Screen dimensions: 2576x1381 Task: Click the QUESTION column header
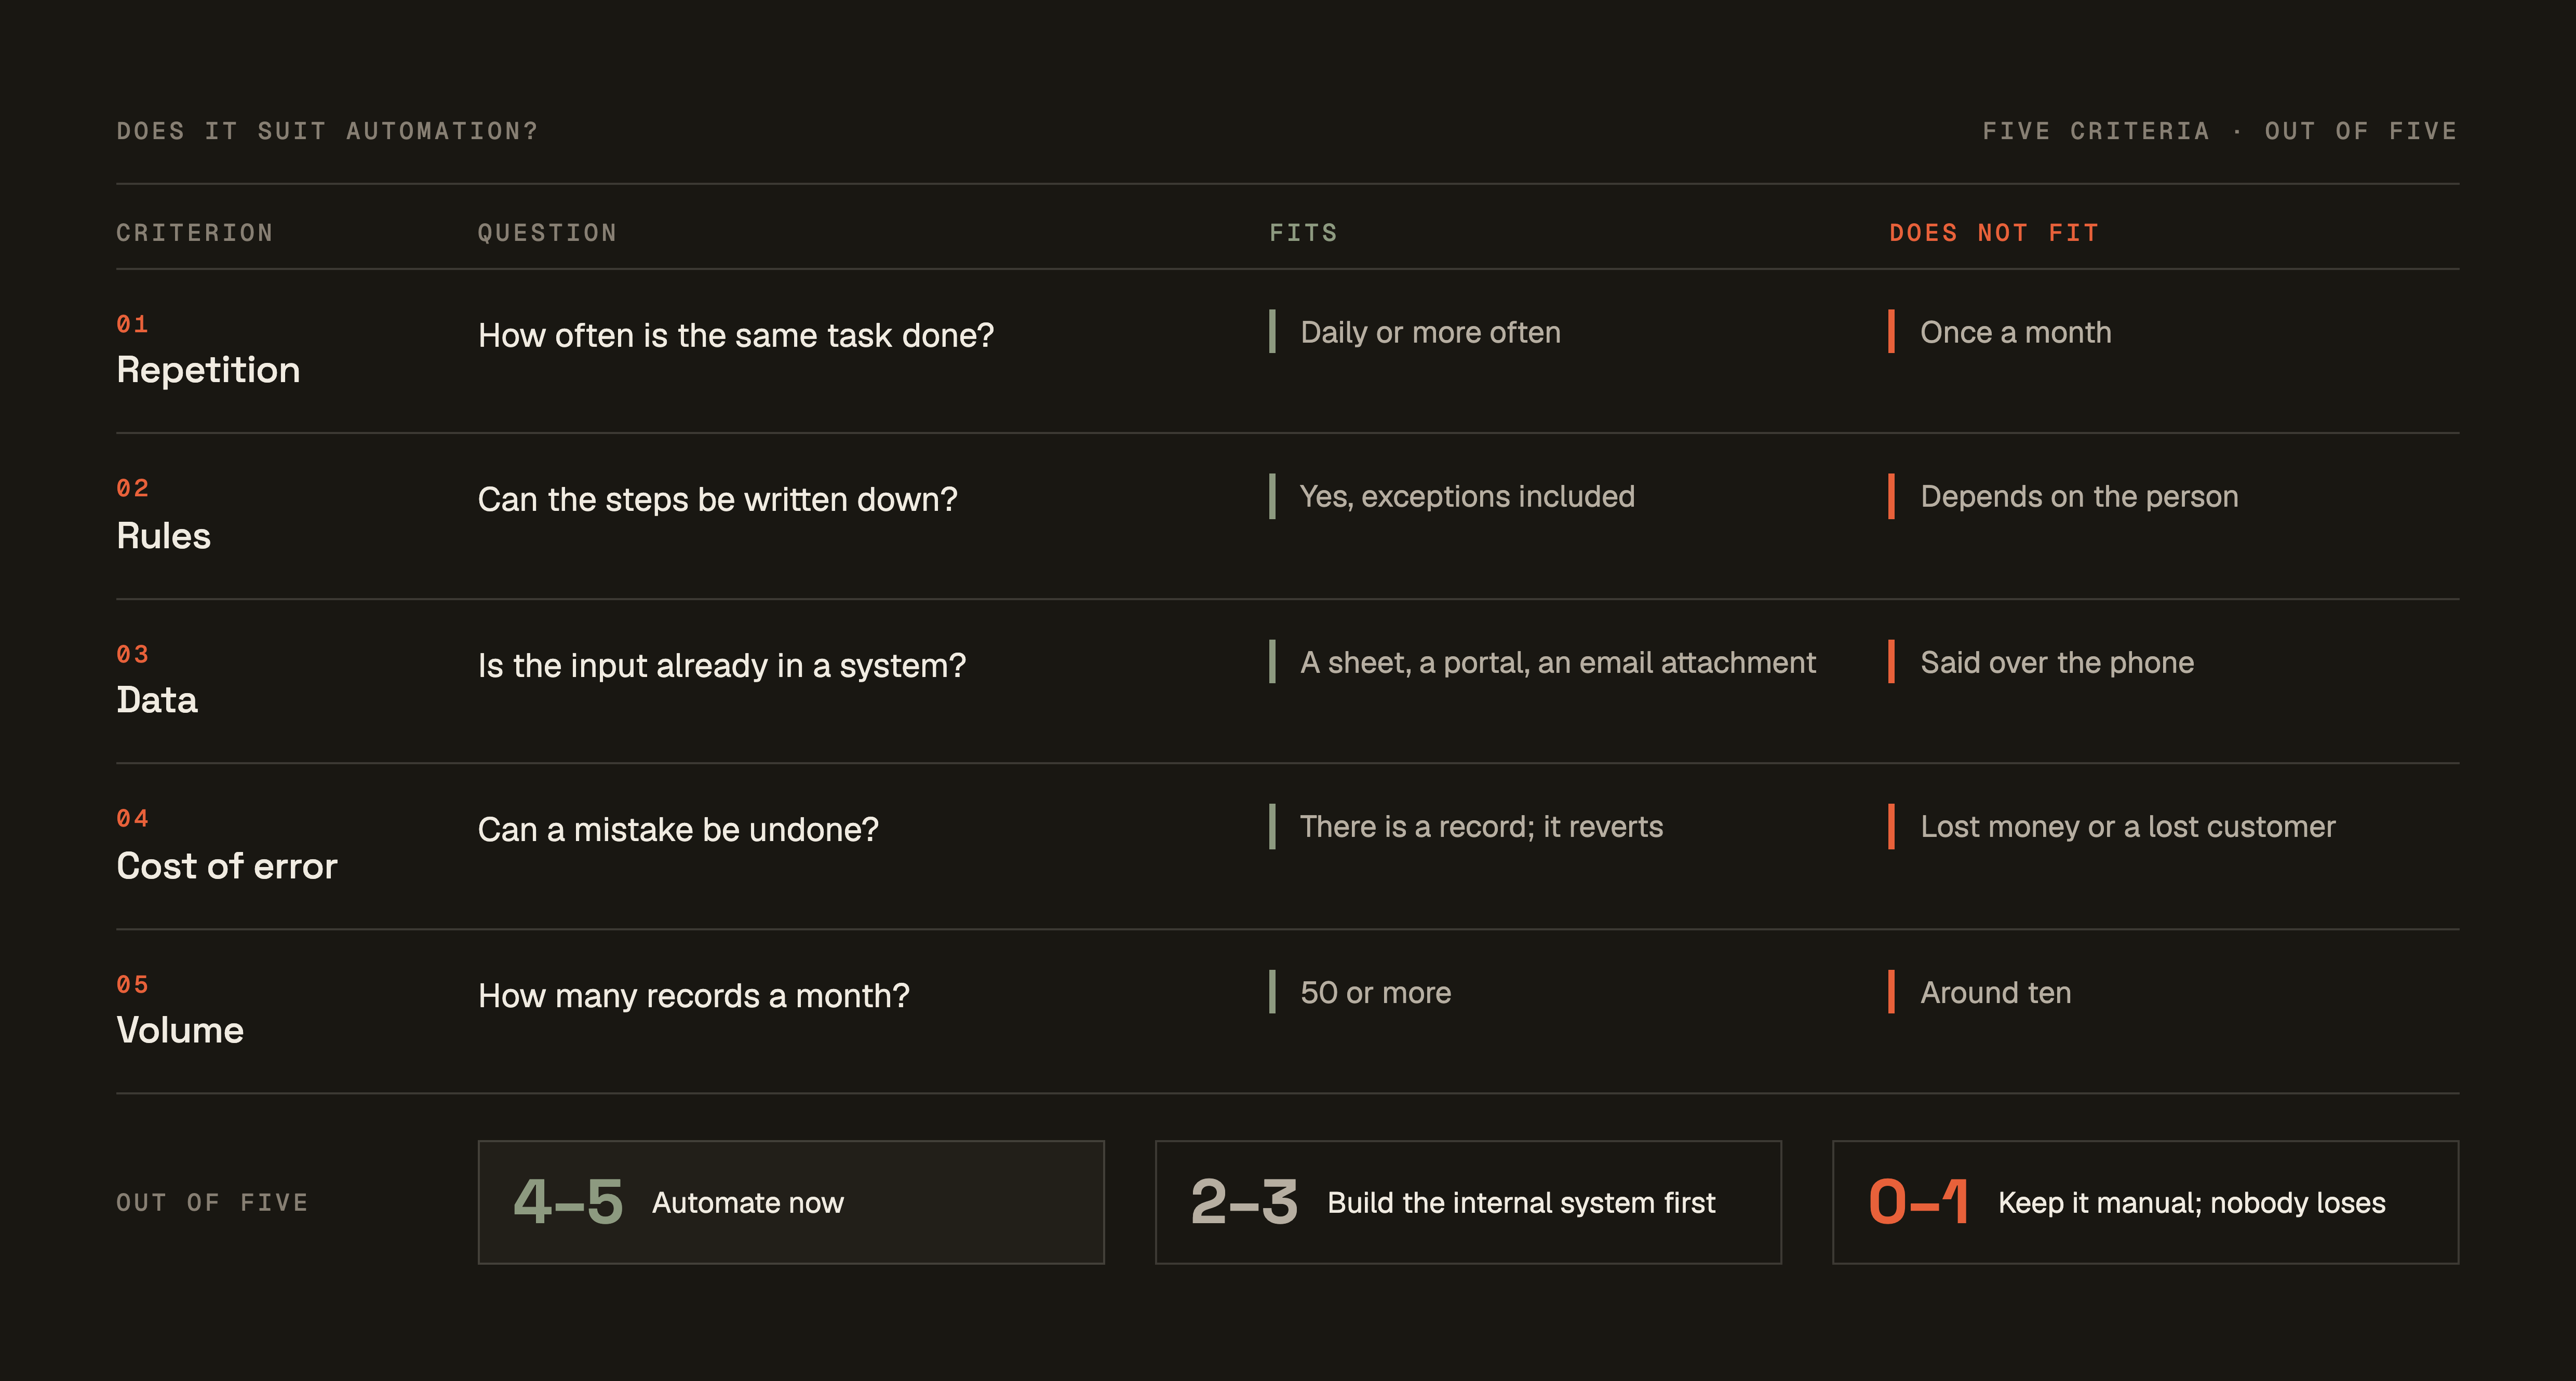tap(547, 233)
